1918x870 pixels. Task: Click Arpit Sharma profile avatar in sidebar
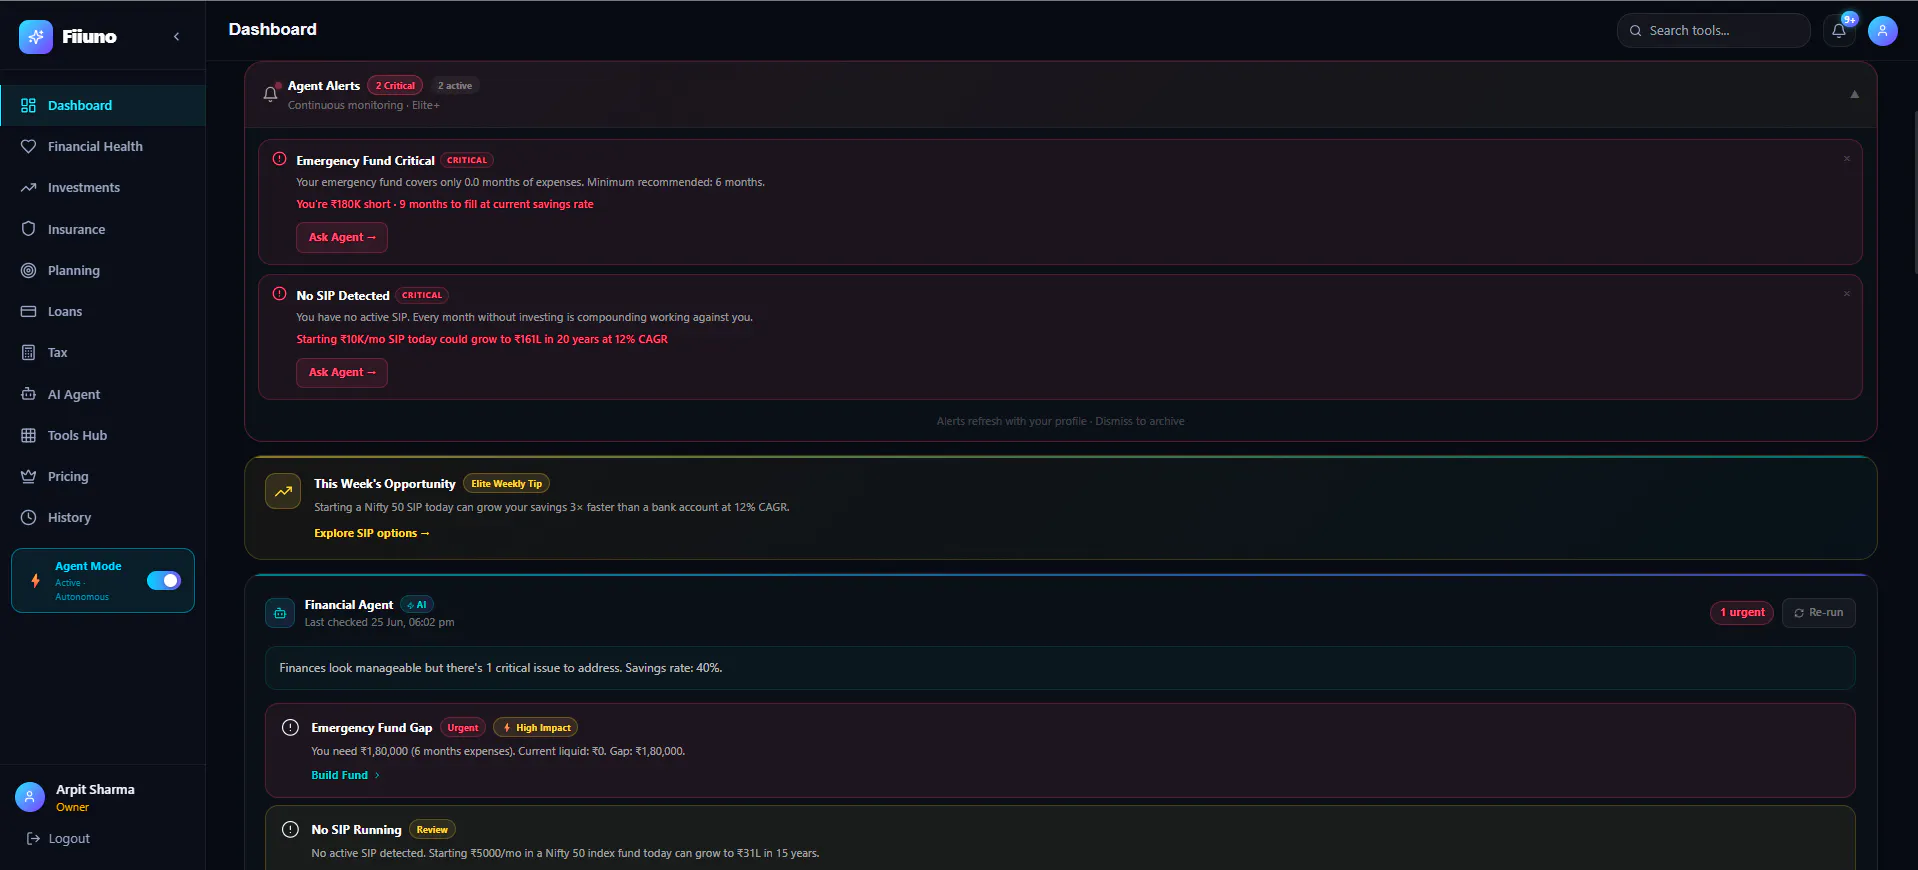coord(30,797)
